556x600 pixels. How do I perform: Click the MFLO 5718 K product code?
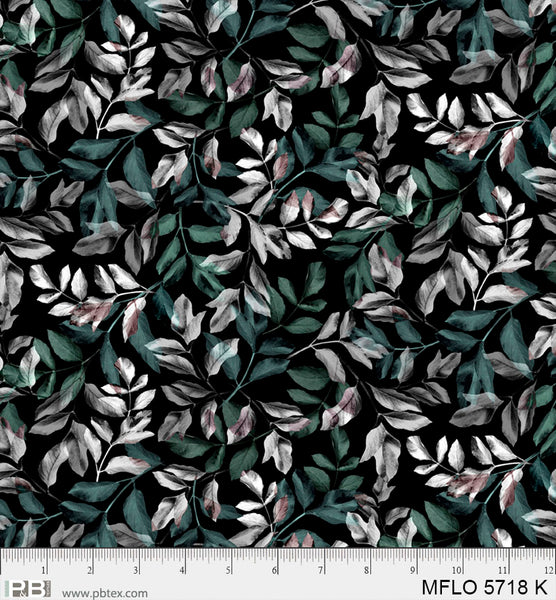click(485, 587)
